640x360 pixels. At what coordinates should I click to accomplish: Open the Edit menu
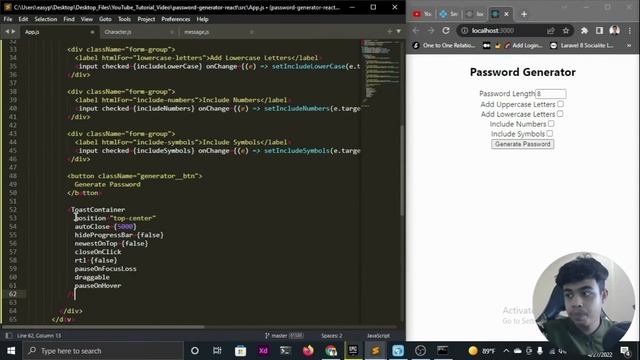[23, 19]
